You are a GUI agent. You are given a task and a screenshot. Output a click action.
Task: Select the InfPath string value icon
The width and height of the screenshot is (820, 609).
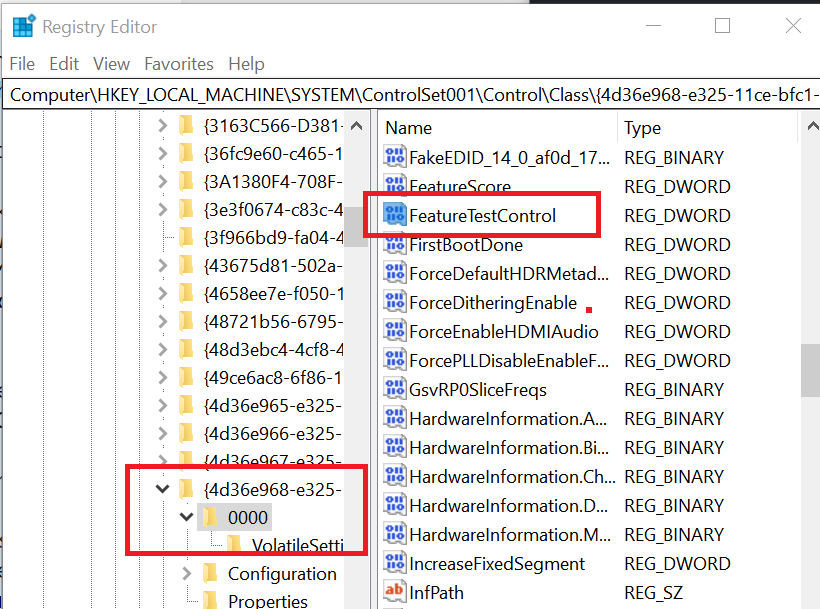pos(394,592)
